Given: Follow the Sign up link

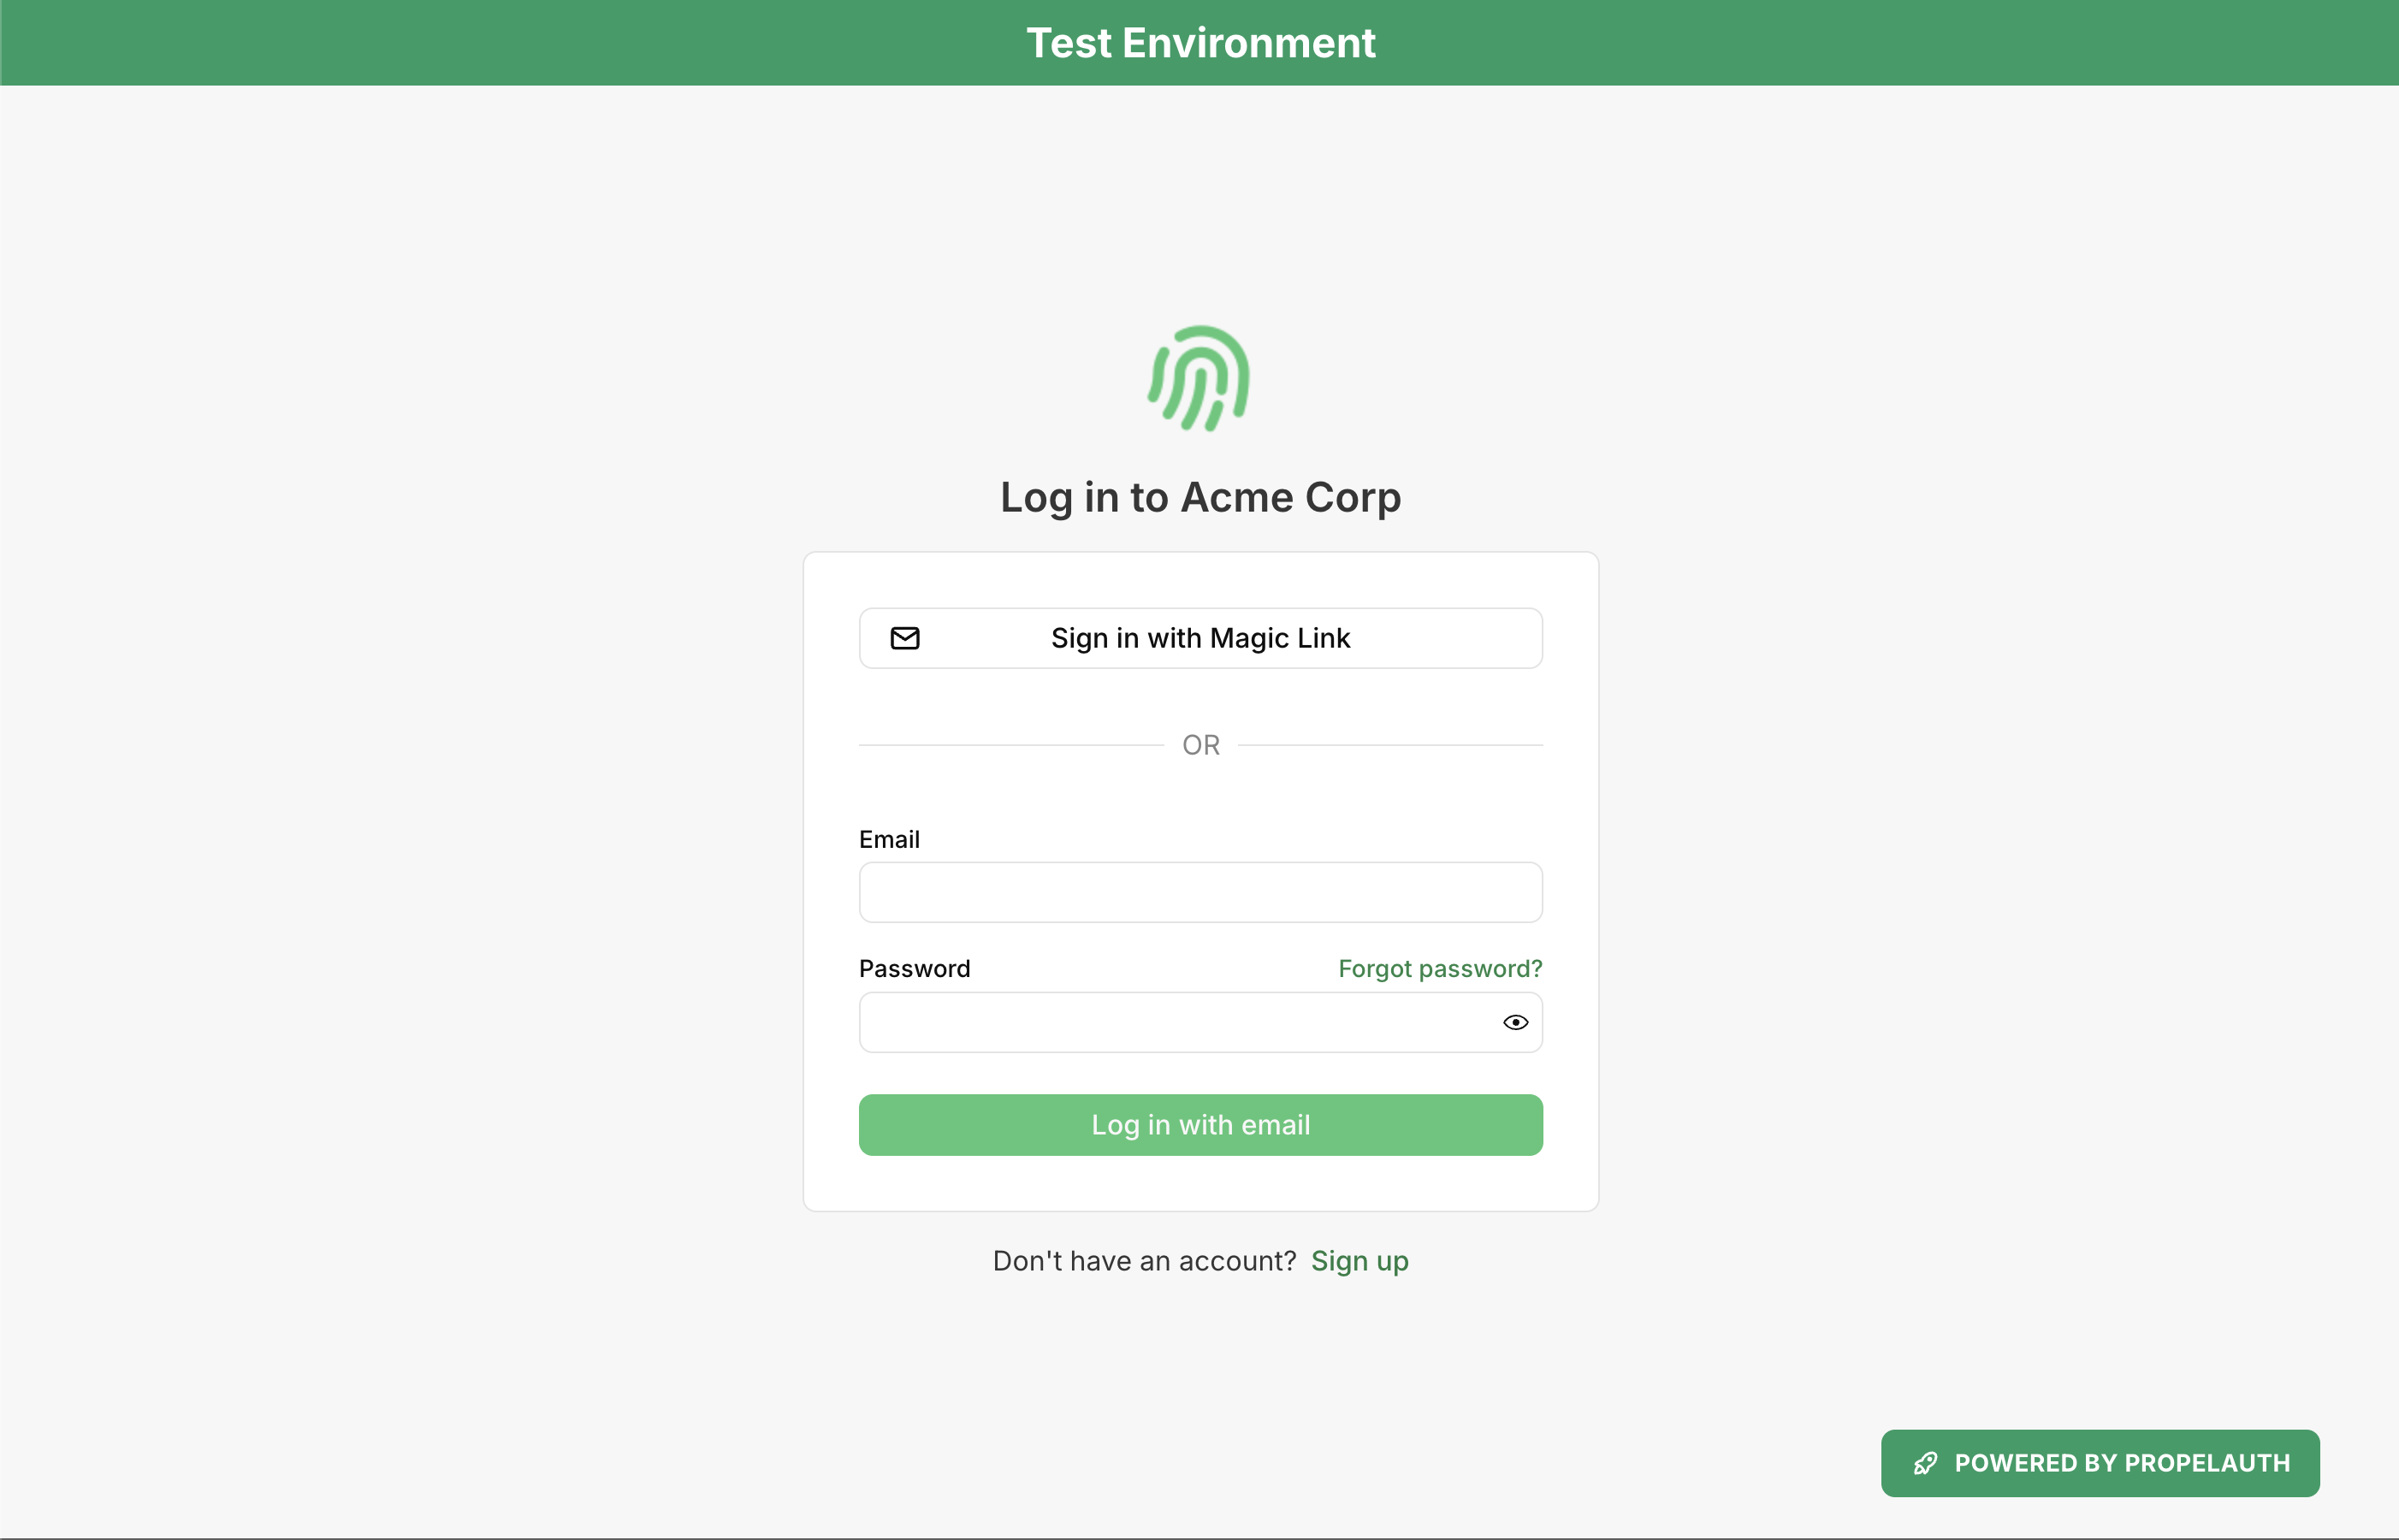Looking at the screenshot, I should pos(1359,1261).
